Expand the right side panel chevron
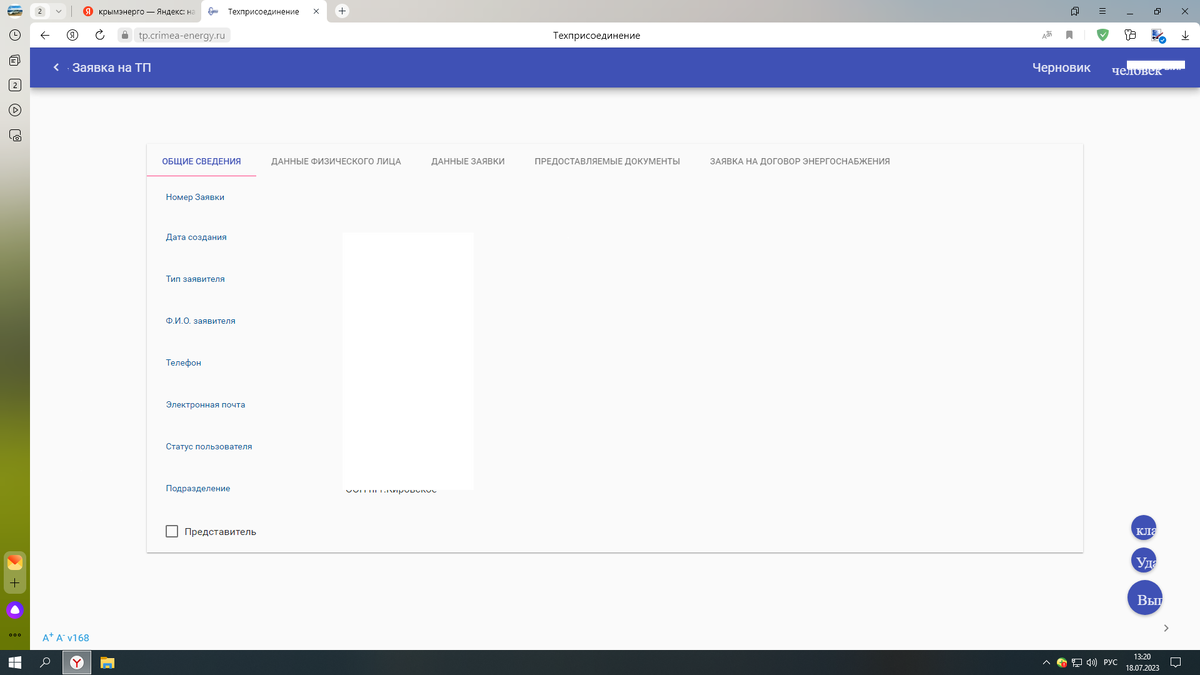This screenshot has width=1200, height=675. [x=1167, y=628]
